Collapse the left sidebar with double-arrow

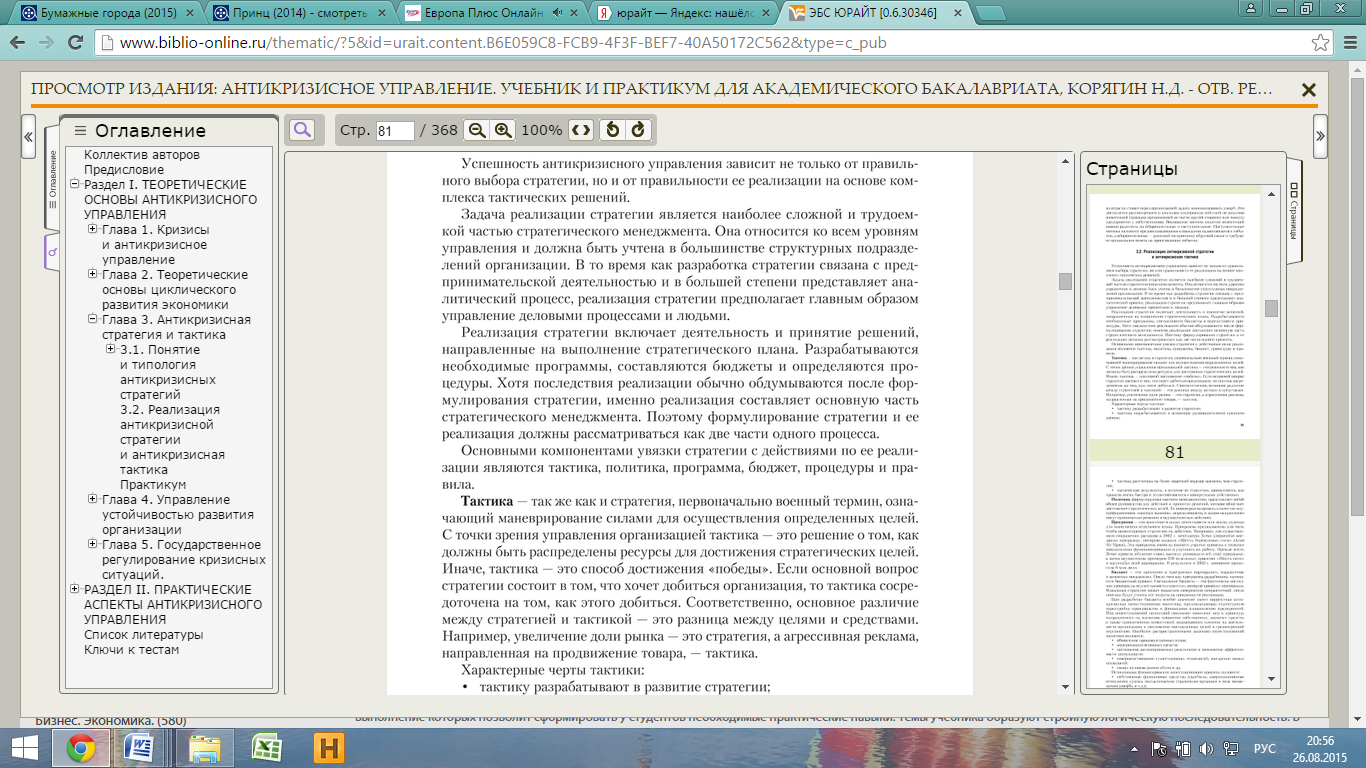pyautogui.click(x=29, y=136)
